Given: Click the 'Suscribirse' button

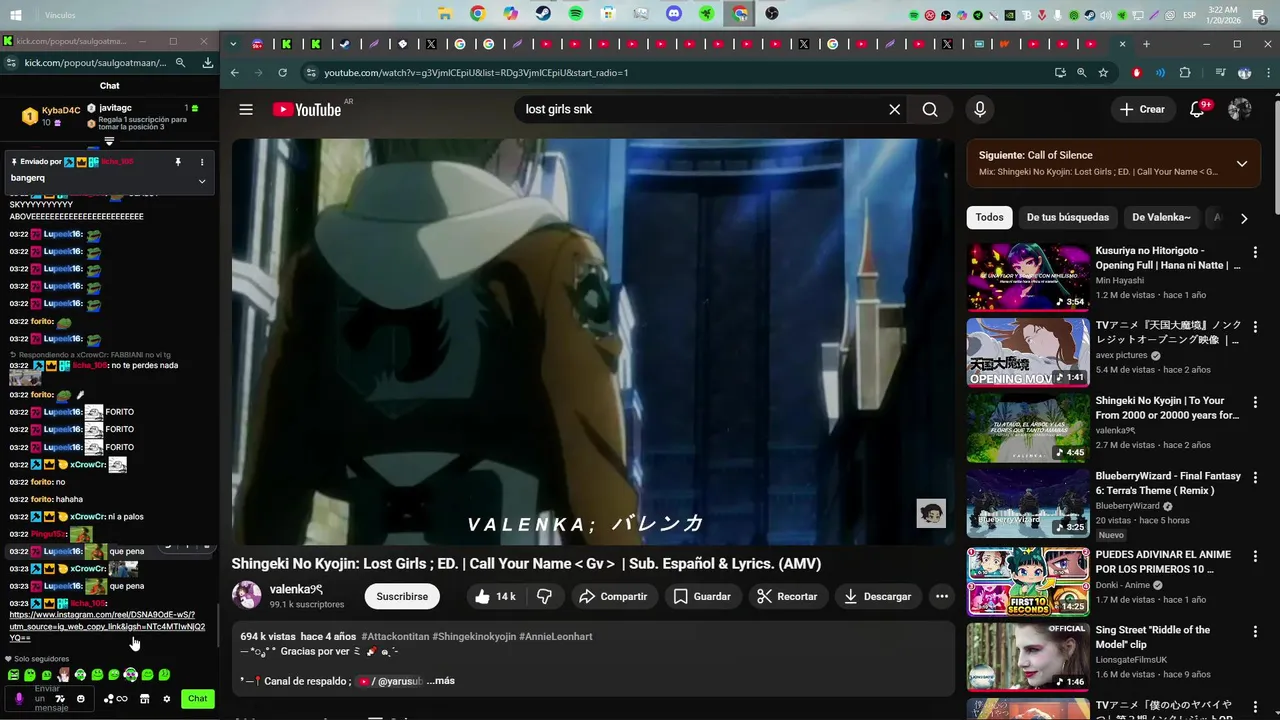Looking at the screenshot, I should click(402, 596).
